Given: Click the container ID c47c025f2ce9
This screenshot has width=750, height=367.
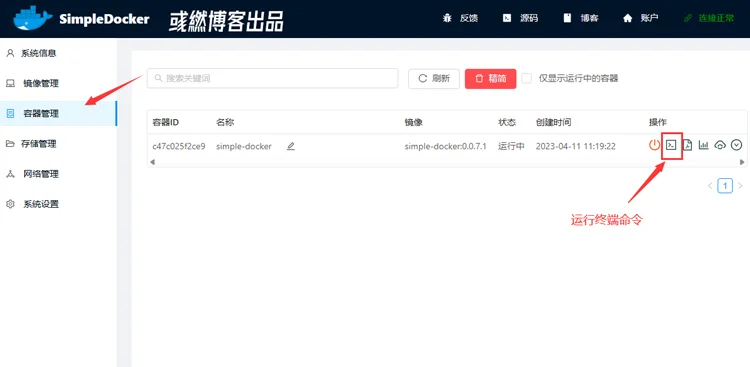Looking at the screenshot, I should click(179, 146).
